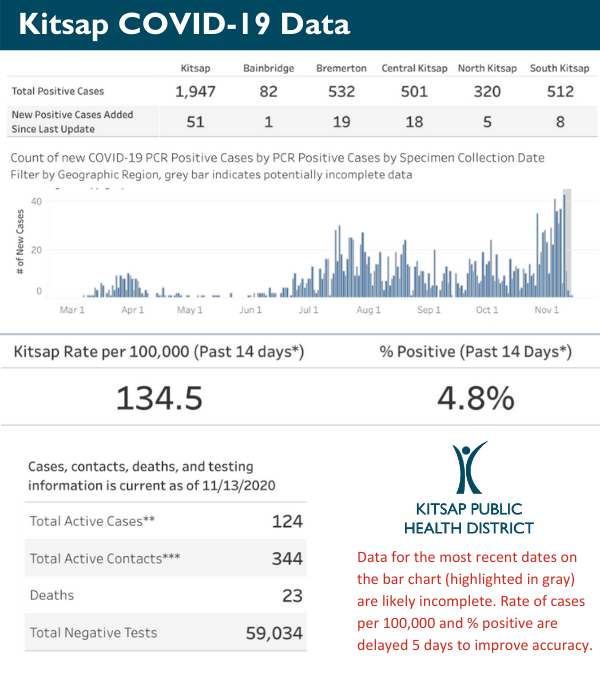Click the New Positive Cases Added row label
Viewport: 600px width, 680px height.
[72, 122]
